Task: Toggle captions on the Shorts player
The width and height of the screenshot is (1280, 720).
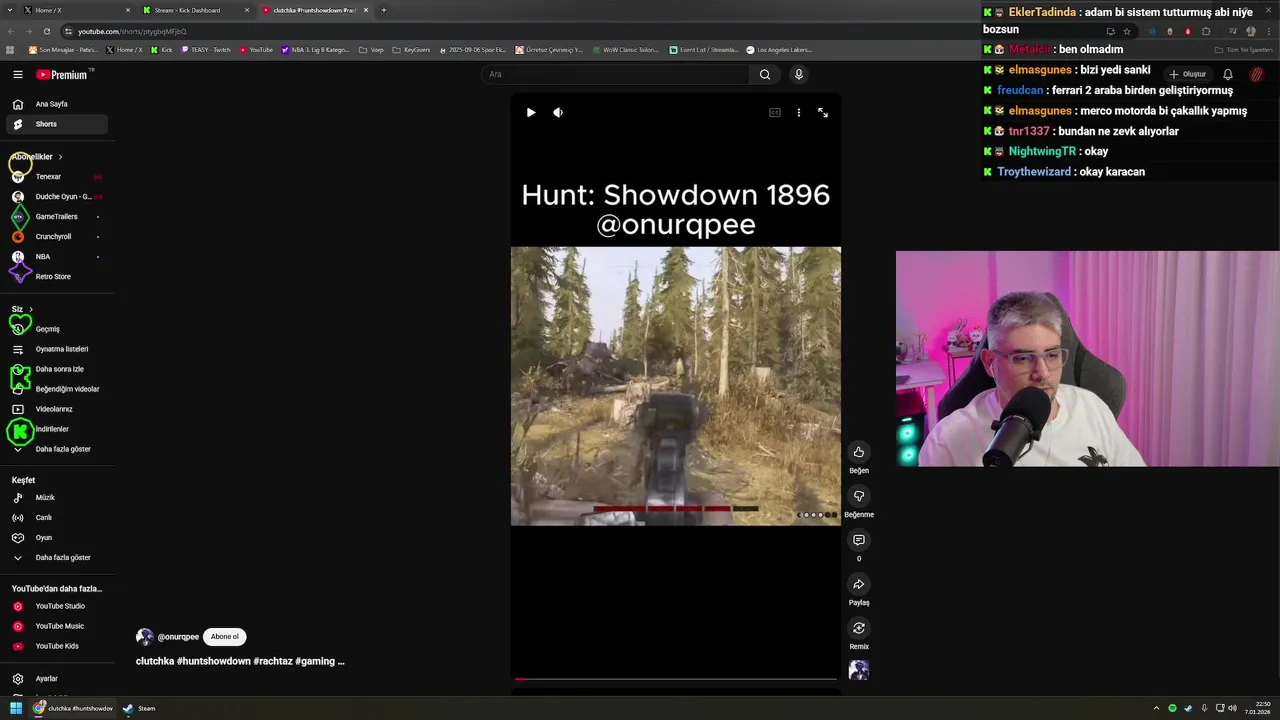Action: (774, 113)
